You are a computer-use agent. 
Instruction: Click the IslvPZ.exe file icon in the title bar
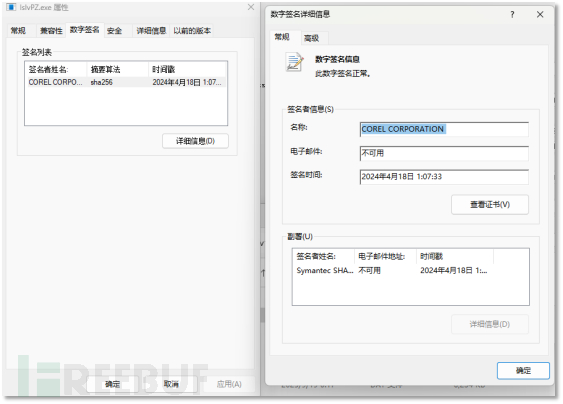[11, 7]
